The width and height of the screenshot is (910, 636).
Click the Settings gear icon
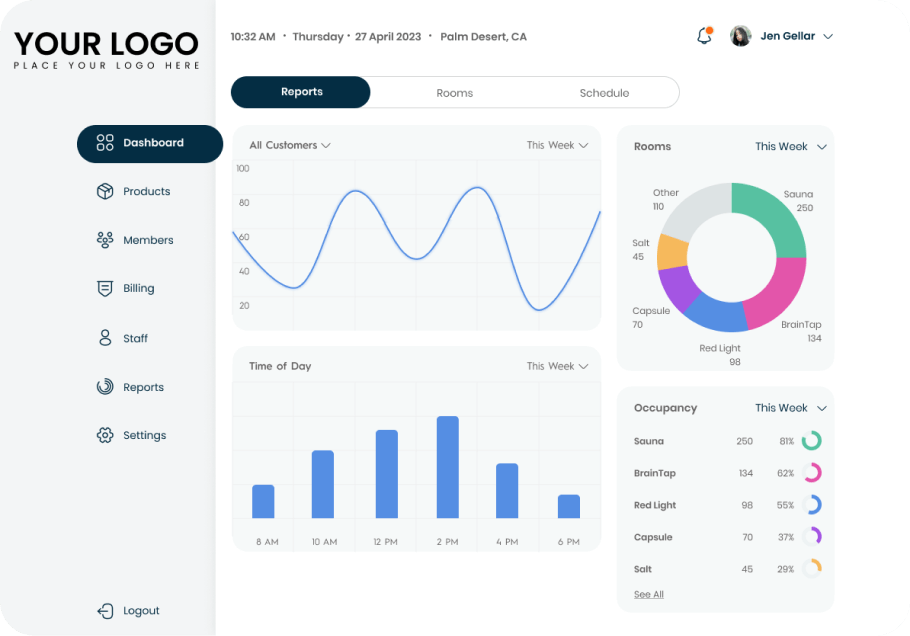105,435
